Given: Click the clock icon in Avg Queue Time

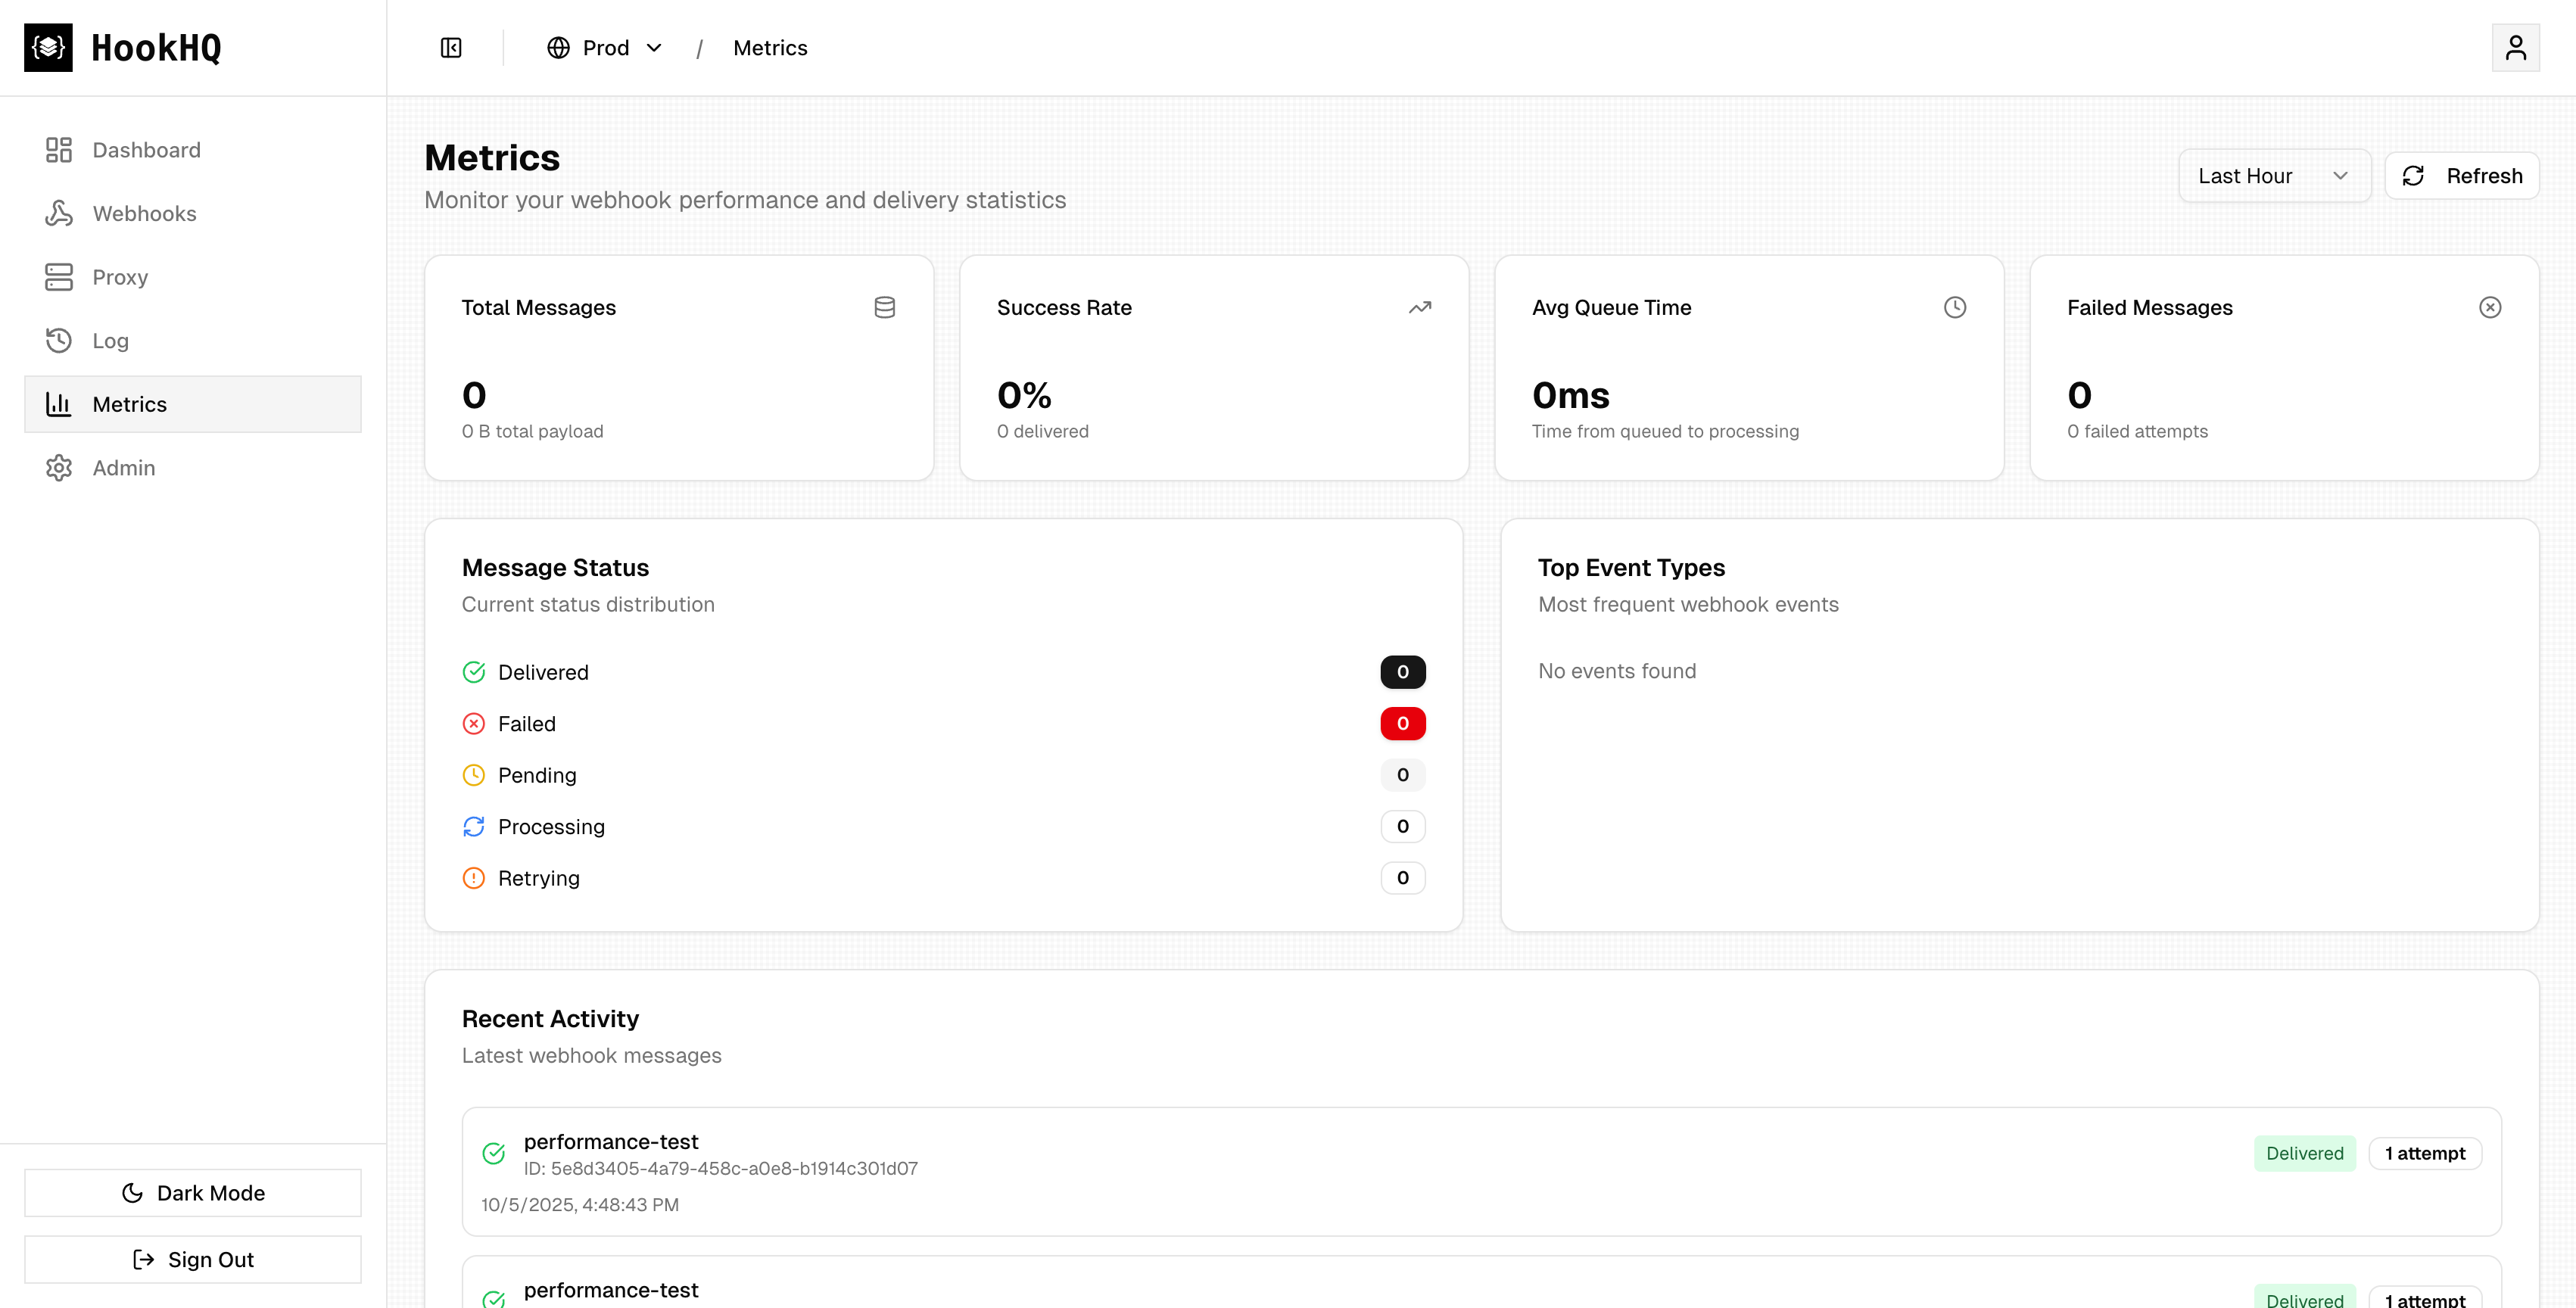Looking at the screenshot, I should [1955, 307].
